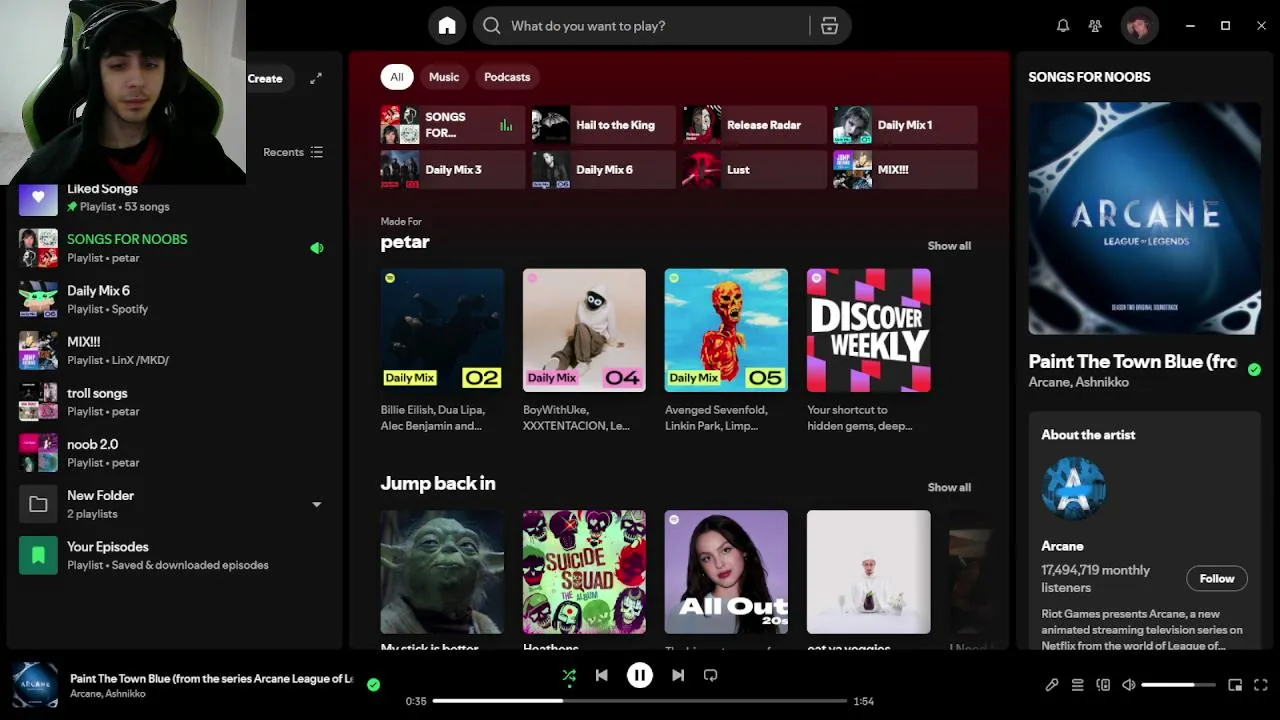The height and width of the screenshot is (720, 1280).
Task: Open the Lust tile
Action: coord(754,170)
